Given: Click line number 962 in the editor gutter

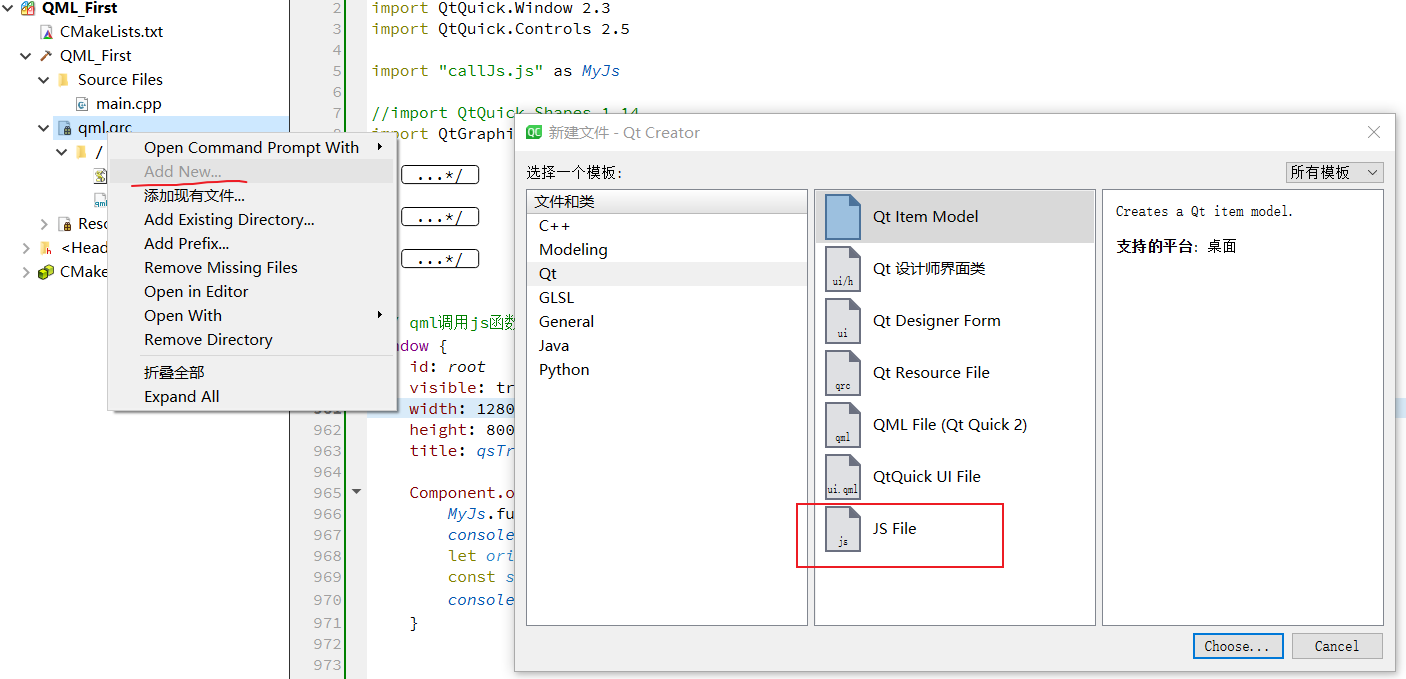Looking at the screenshot, I should click(327, 430).
